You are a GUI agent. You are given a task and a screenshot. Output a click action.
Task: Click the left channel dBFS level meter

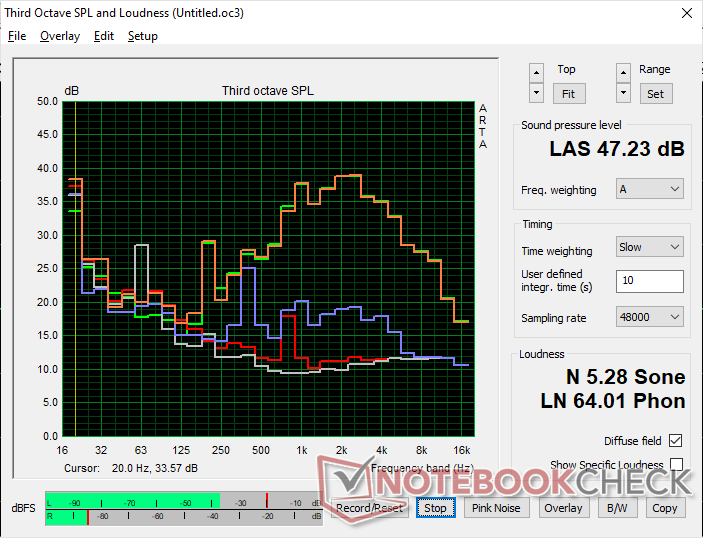tap(183, 501)
